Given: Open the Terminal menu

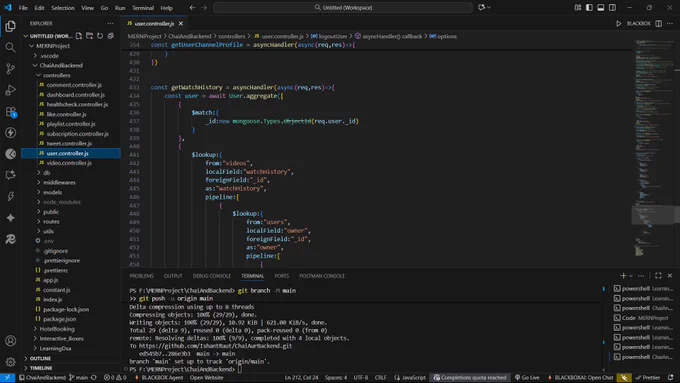Looking at the screenshot, I should tap(143, 7).
